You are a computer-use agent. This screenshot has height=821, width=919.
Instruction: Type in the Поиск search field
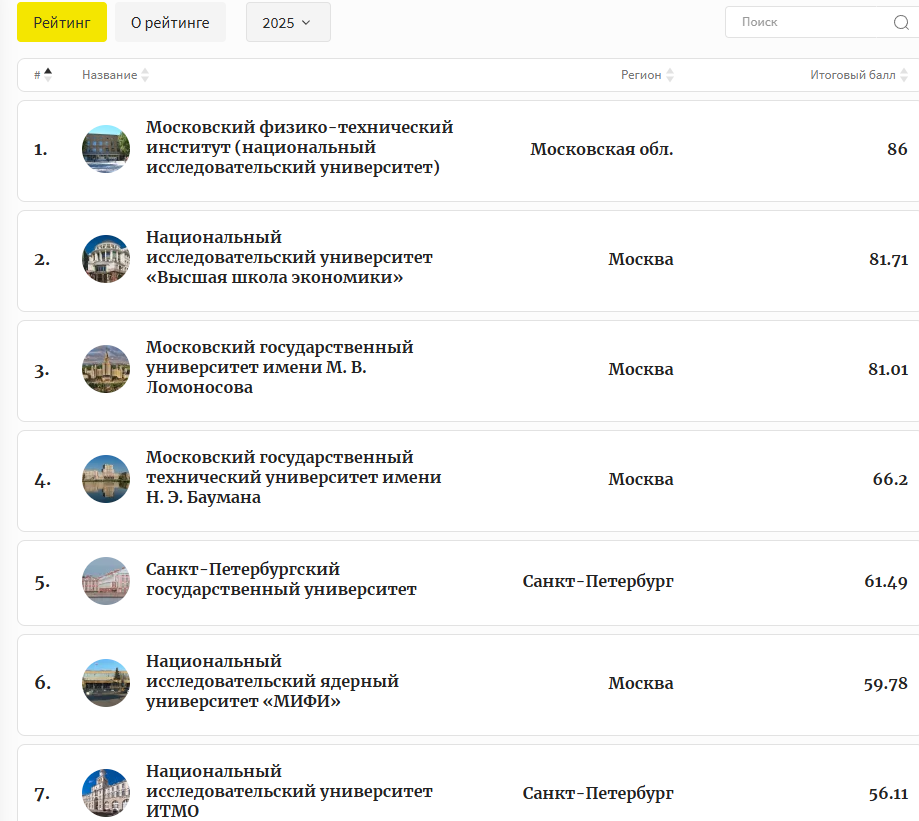pyautogui.click(x=810, y=22)
